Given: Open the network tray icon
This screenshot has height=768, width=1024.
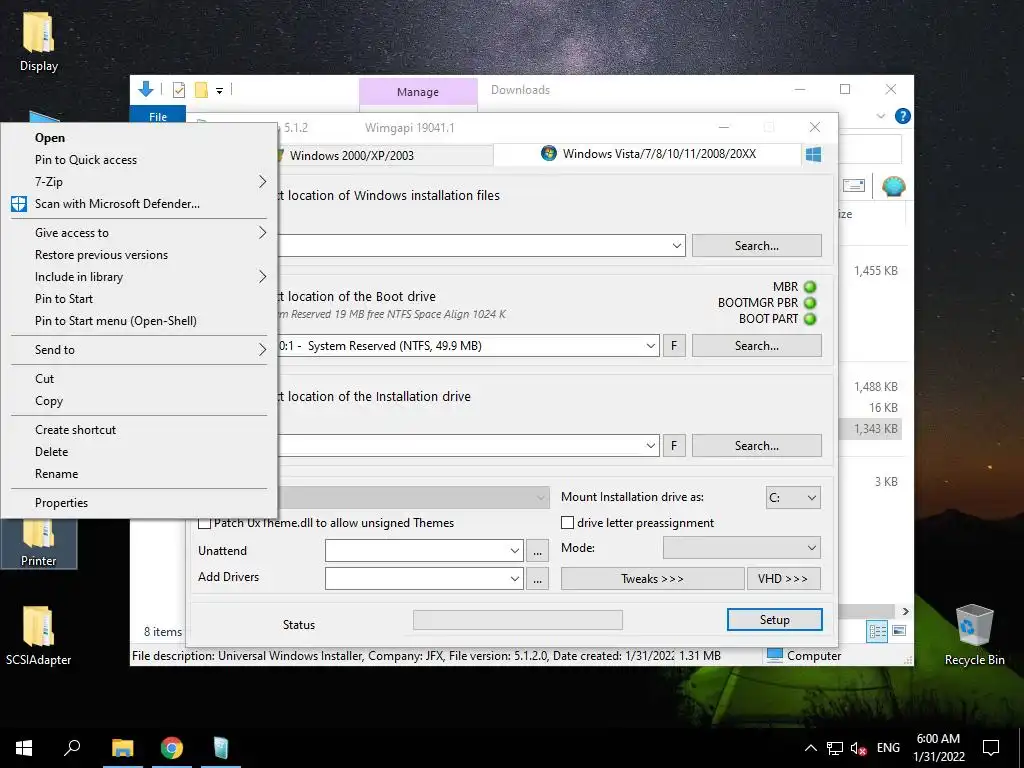Looking at the screenshot, I should pyautogui.click(x=835, y=748).
